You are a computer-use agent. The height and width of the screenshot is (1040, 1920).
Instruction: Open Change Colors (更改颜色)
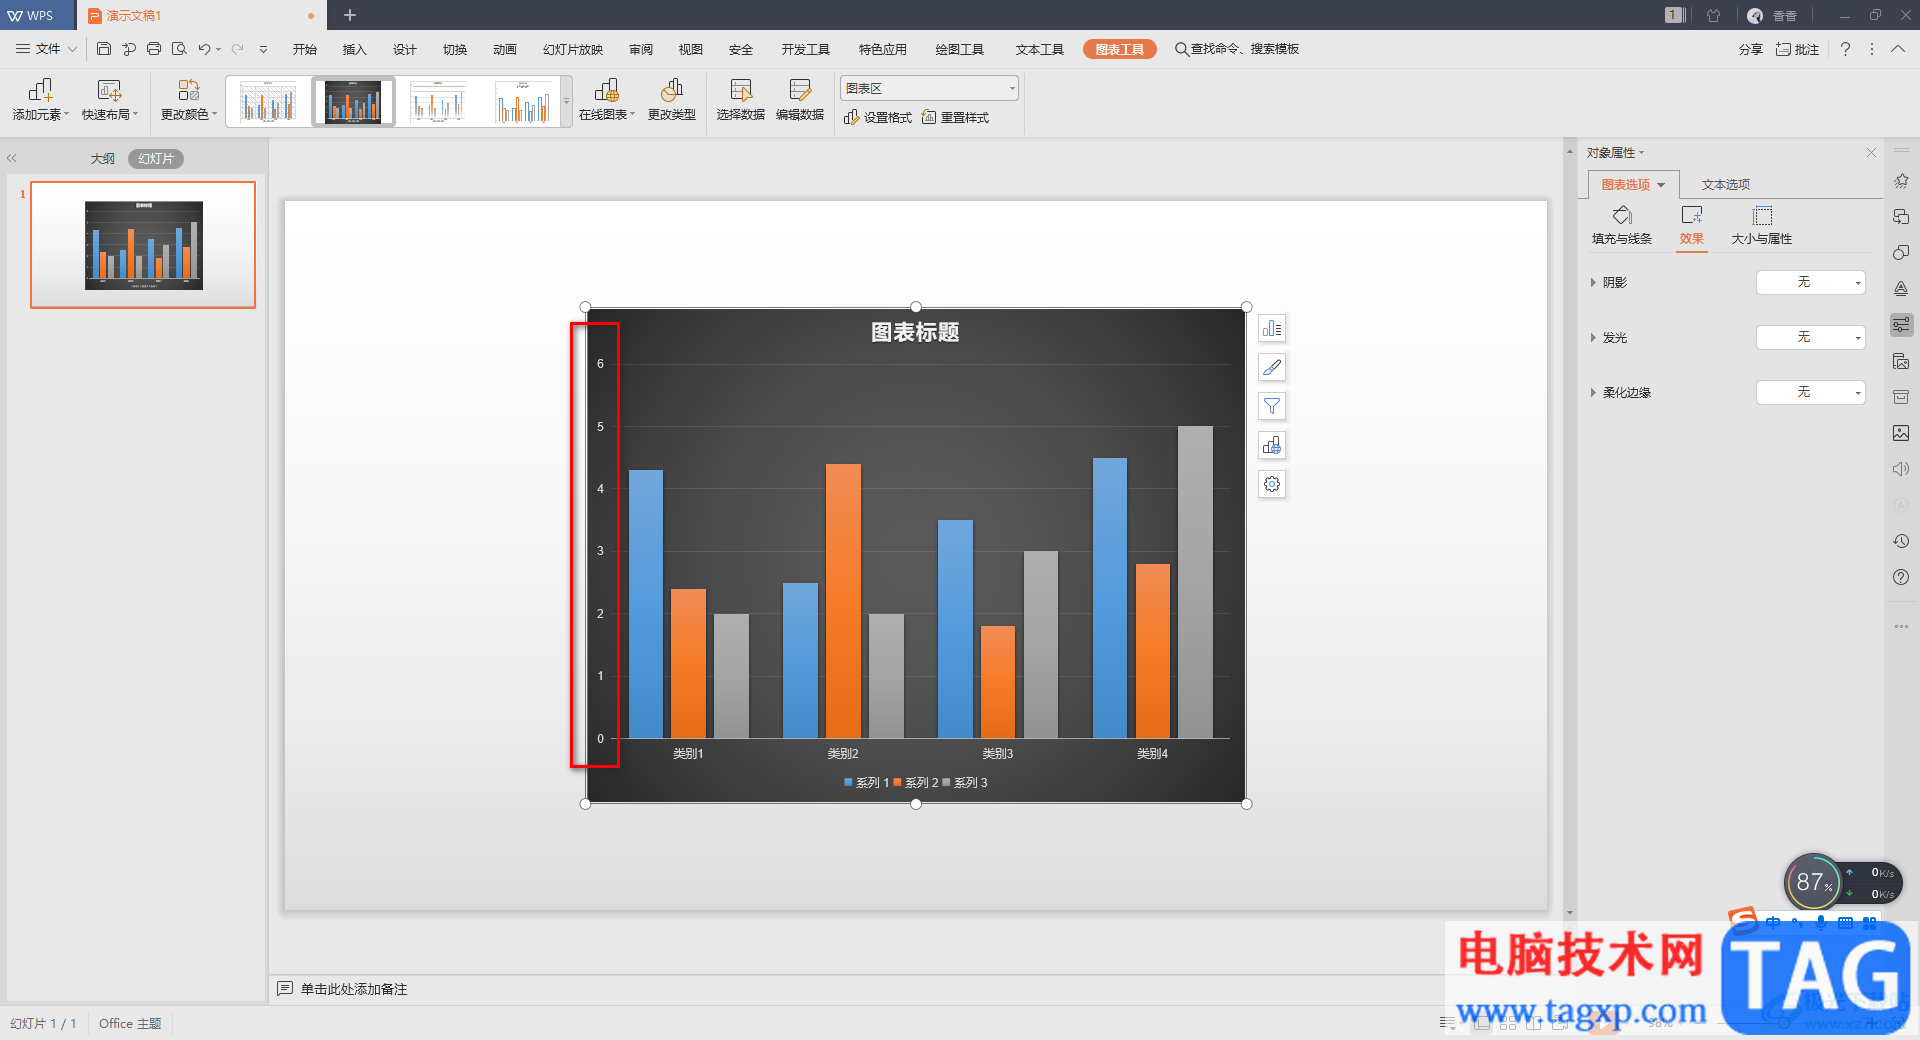point(189,101)
